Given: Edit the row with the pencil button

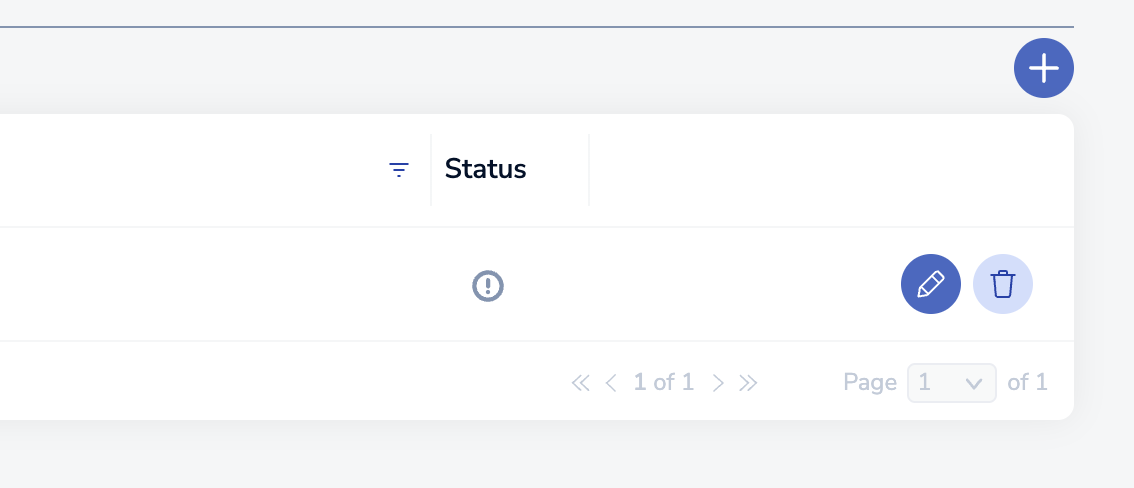Looking at the screenshot, I should coord(930,284).
